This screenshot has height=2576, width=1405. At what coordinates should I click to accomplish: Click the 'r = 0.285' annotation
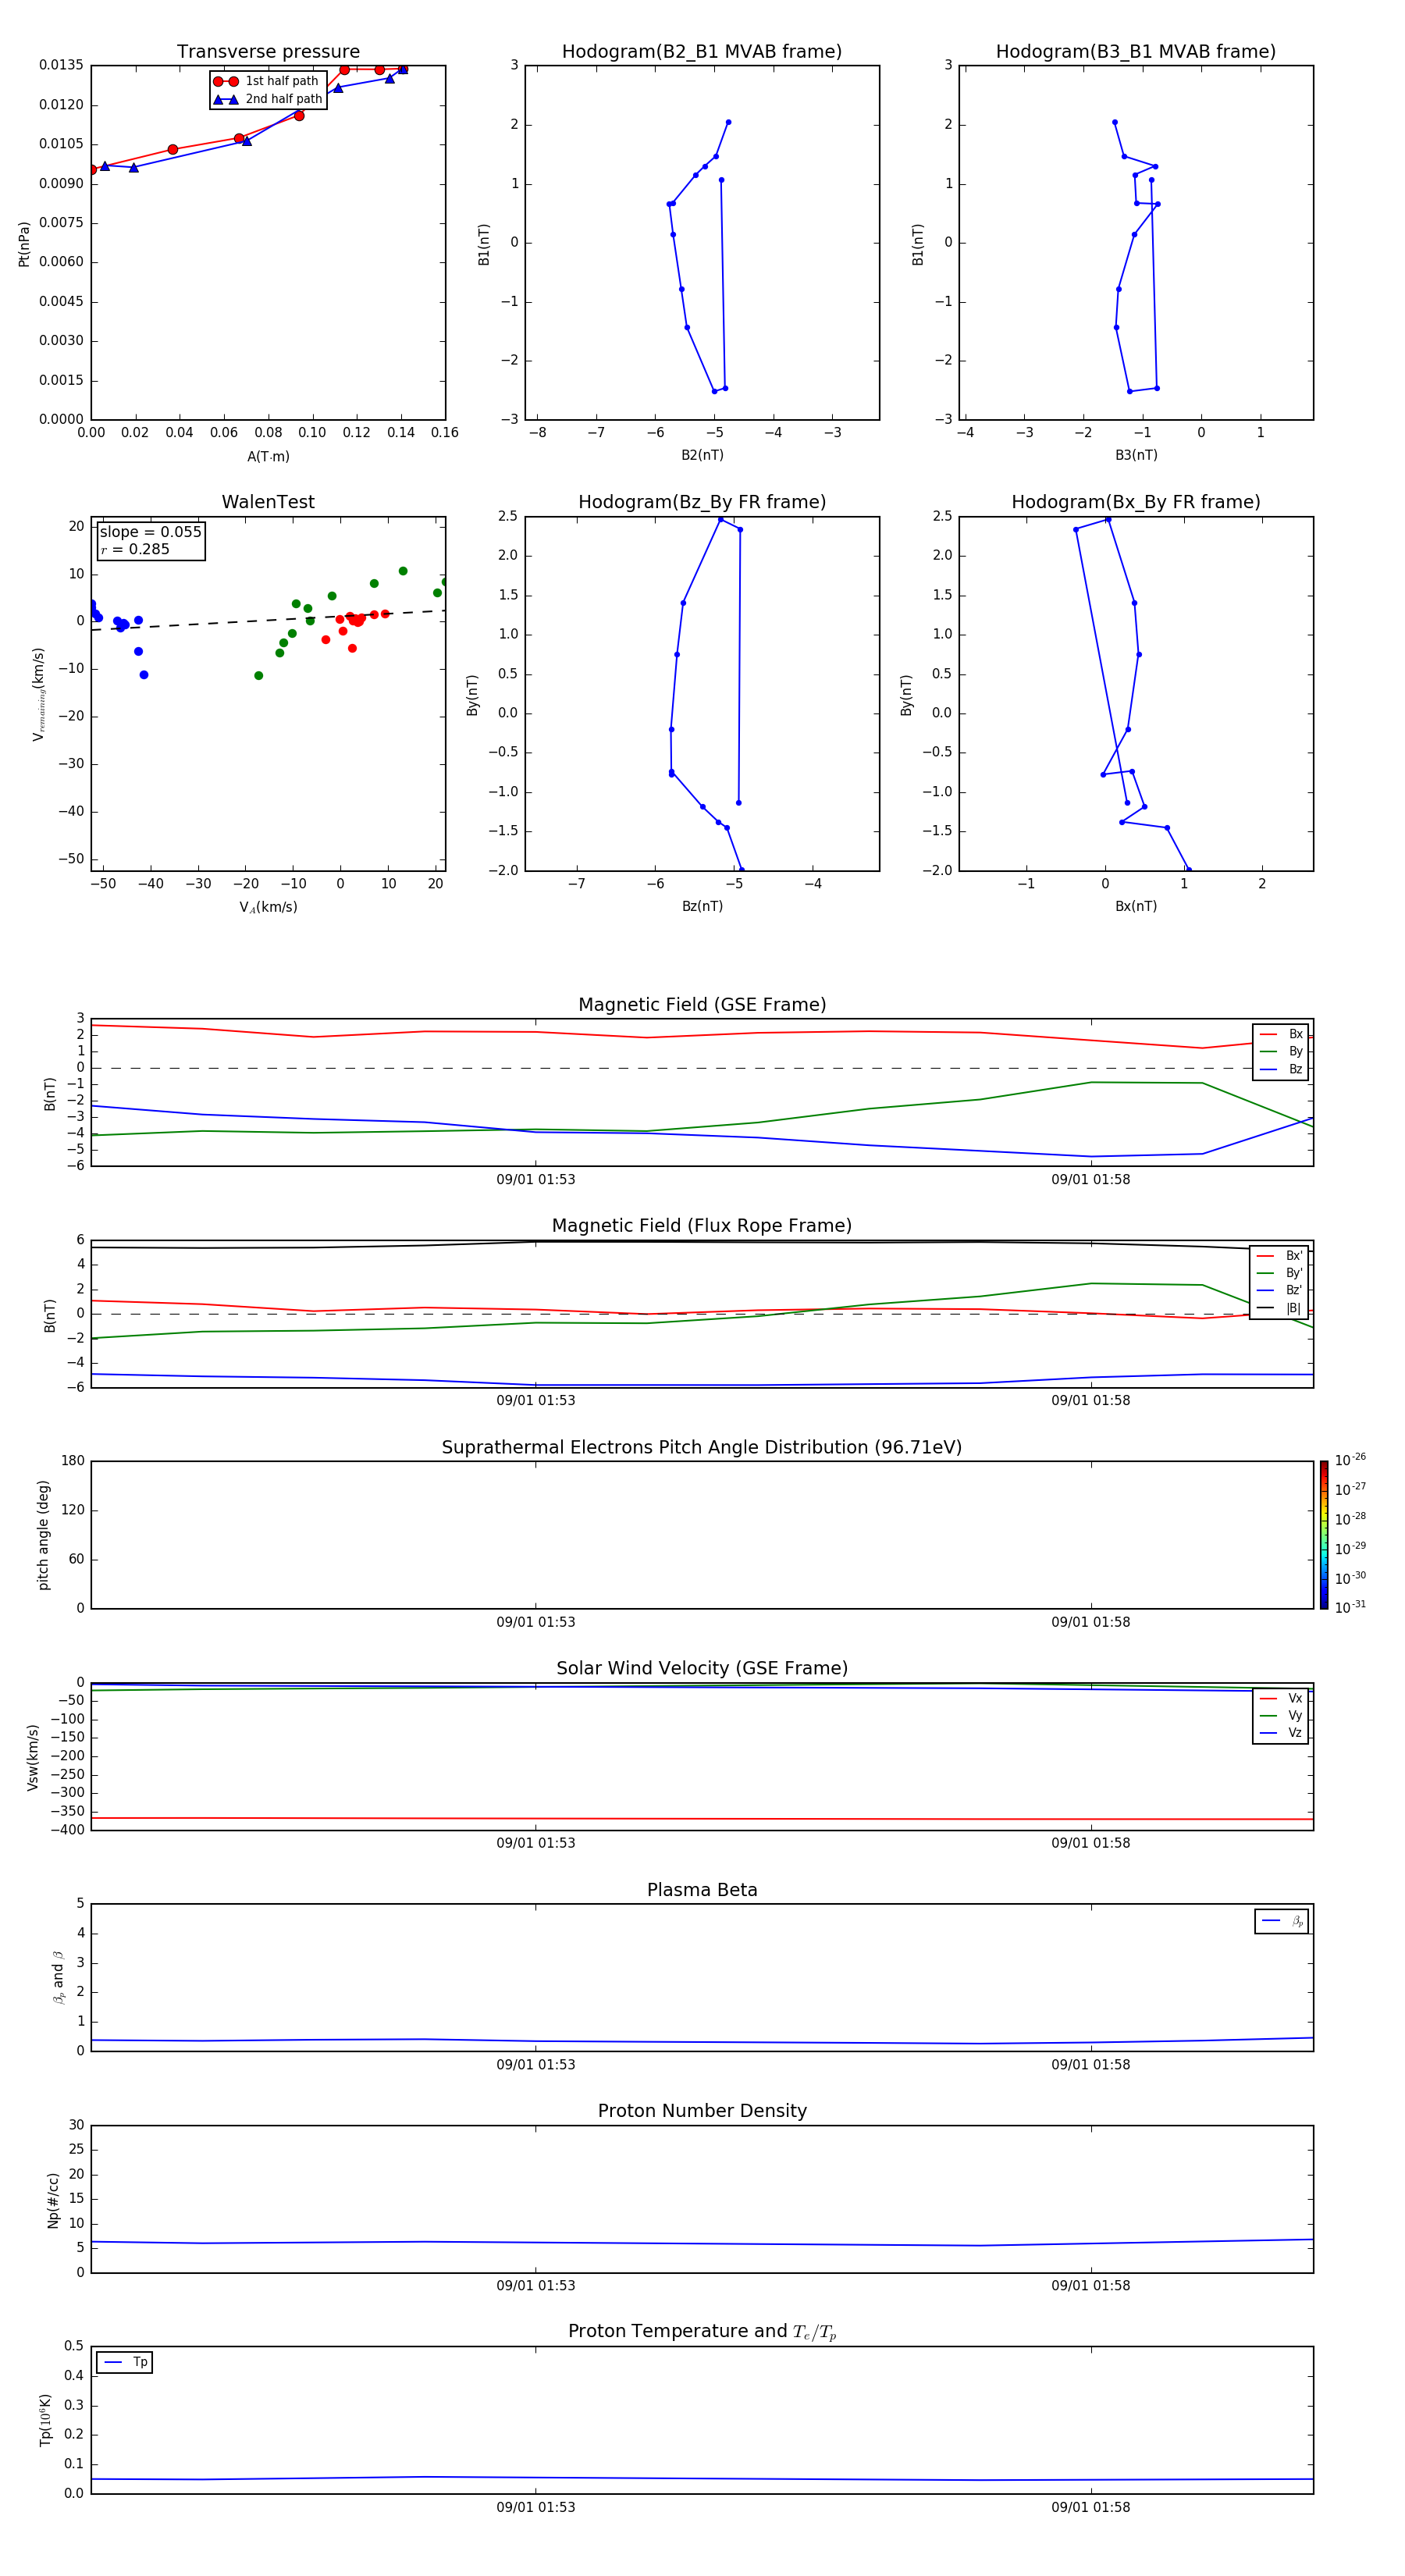click(x=135, y=549)
